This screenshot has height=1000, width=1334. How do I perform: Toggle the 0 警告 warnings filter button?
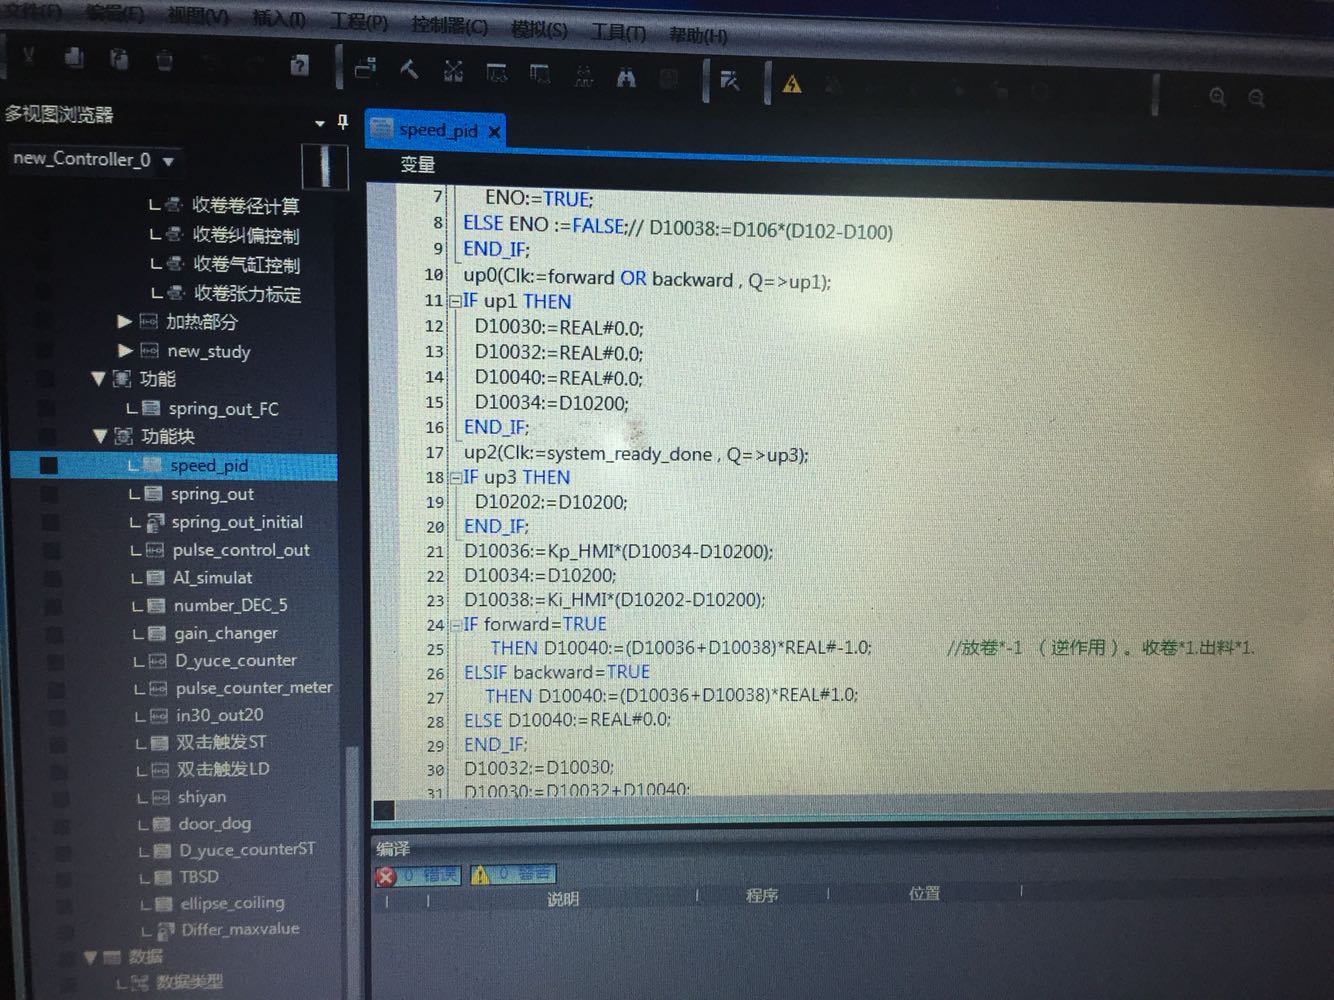(513, 874)
